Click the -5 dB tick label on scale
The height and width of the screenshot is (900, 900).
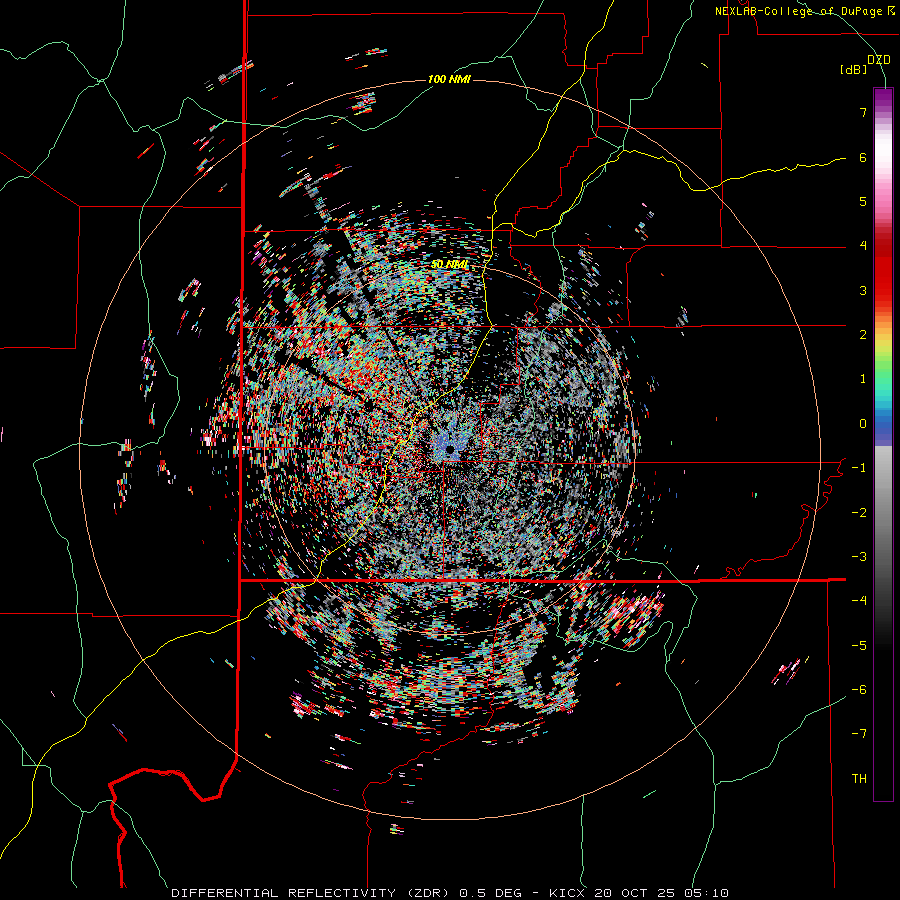click(x=859, y=646)
